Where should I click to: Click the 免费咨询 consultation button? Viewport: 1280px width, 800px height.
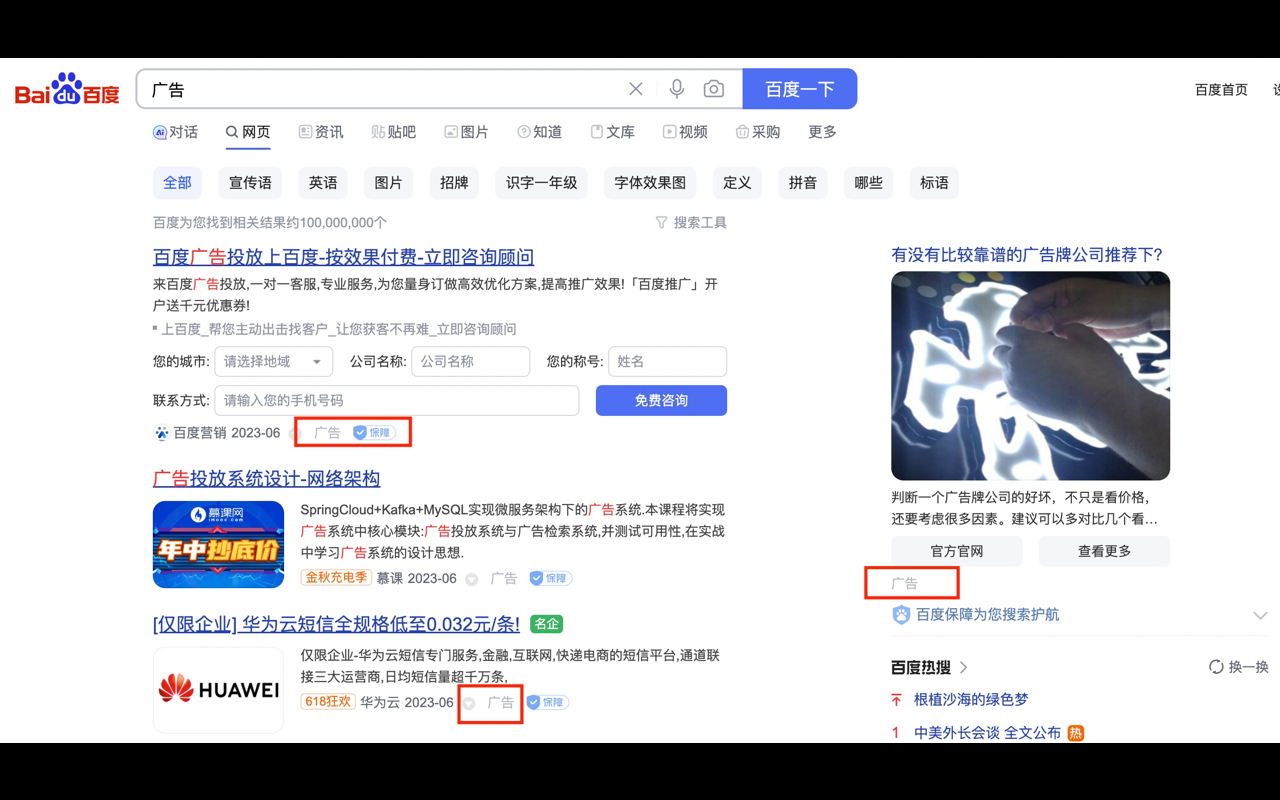coord(661,400)
